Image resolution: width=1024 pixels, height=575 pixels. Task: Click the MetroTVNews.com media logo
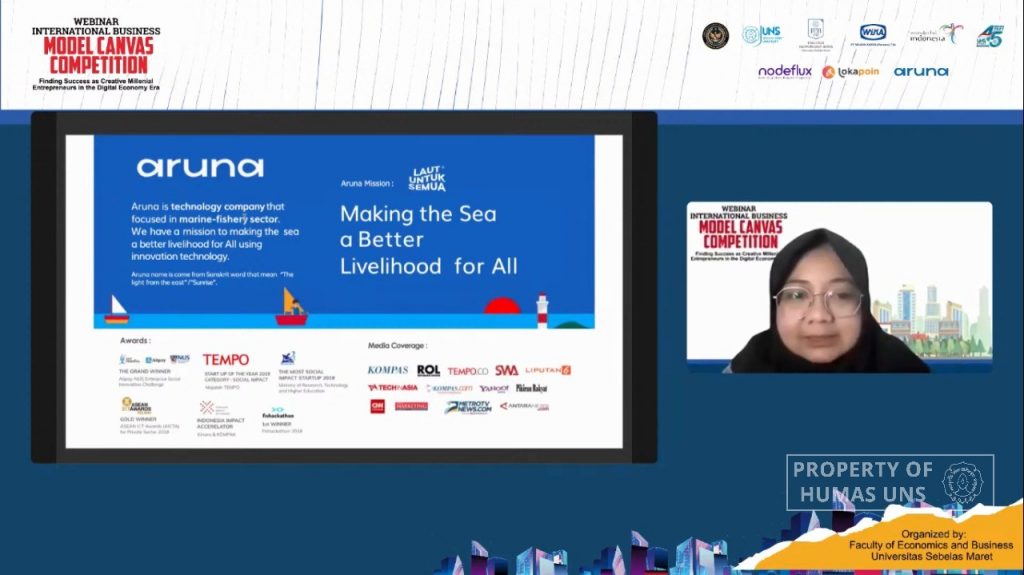(468, 407)
